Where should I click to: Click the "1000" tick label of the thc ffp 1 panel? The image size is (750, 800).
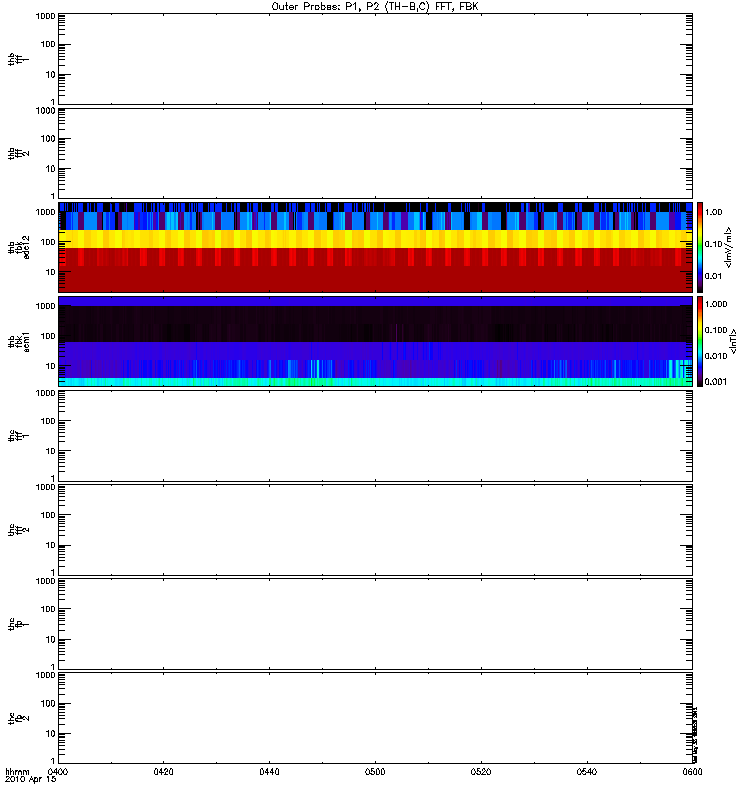point(45,581)
